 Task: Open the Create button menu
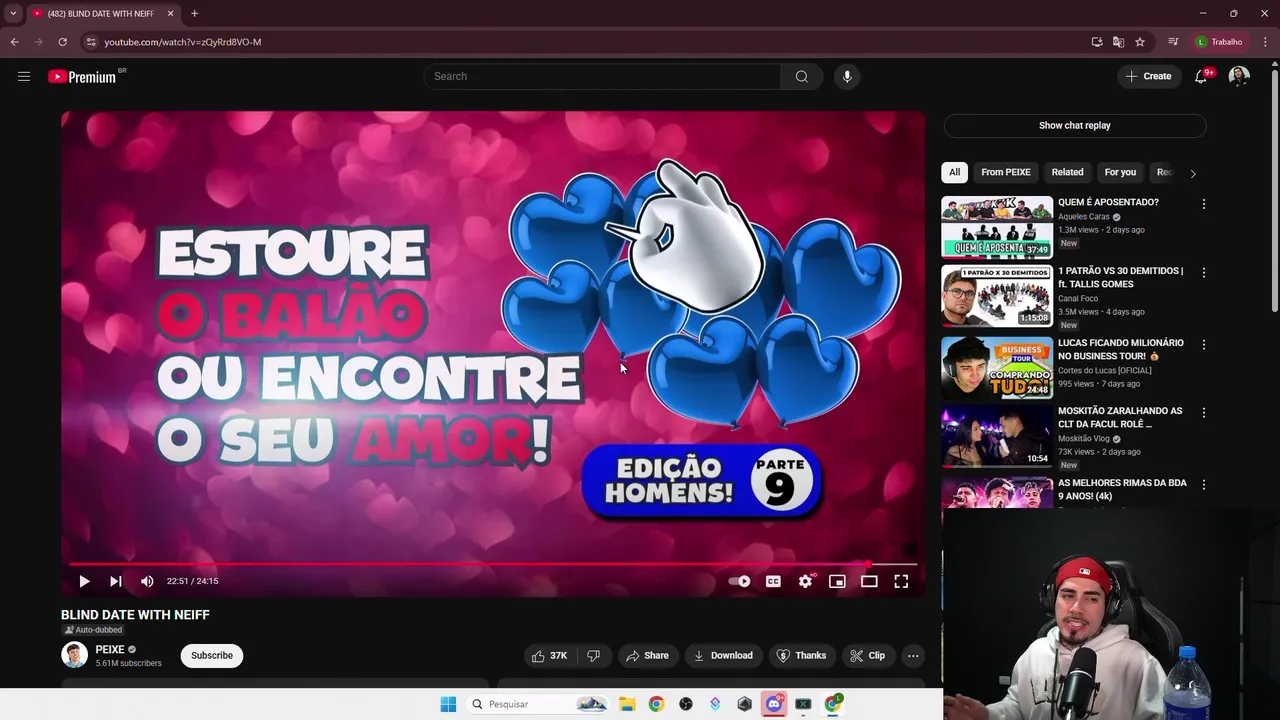click(1148, 76)
